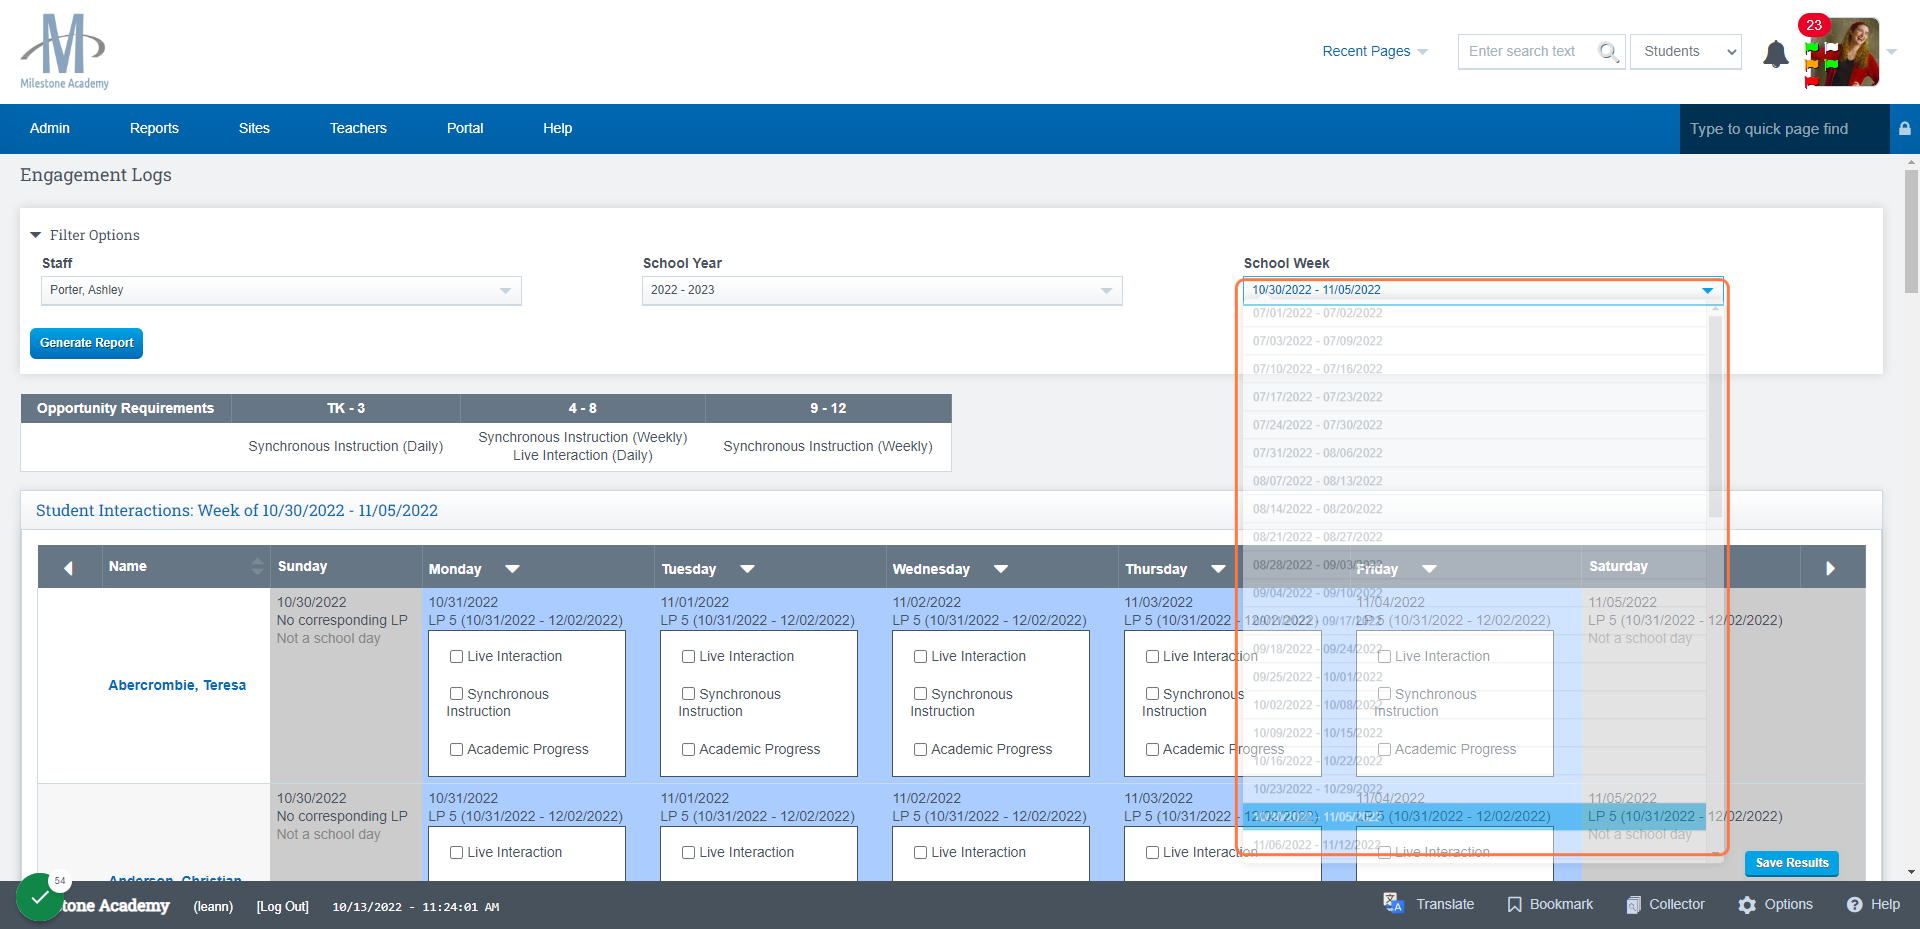
Task: Select week 07/17/2022 - 07/23/2022
Action: pyautogui.click(x=1475, y=397)
